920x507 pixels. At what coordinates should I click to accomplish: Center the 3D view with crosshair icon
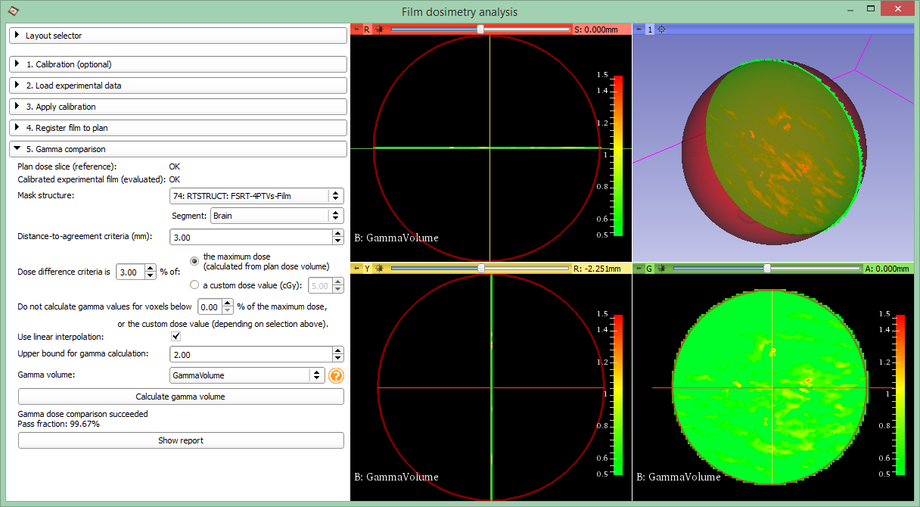[x=662, y=30]
